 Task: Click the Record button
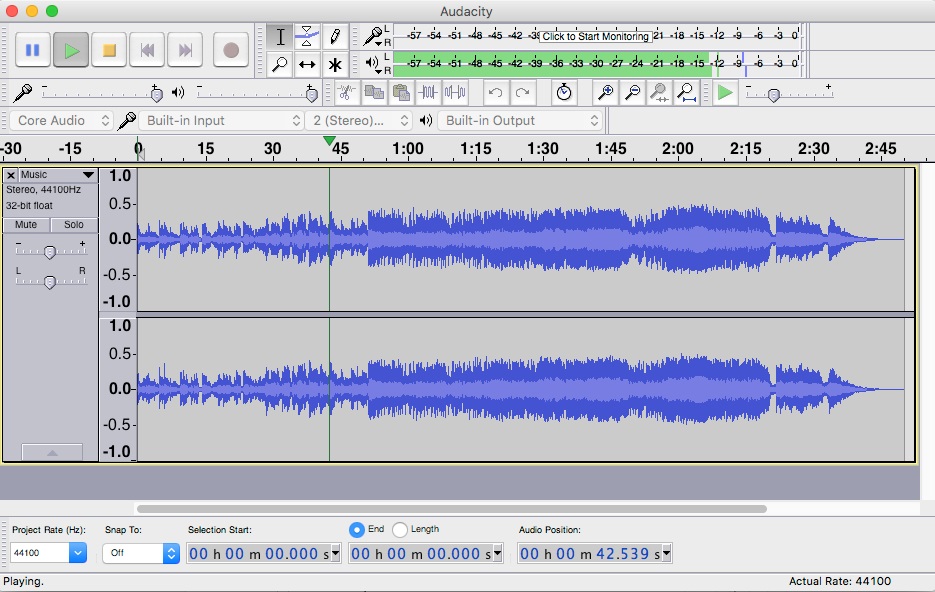[x=231, y=50]
